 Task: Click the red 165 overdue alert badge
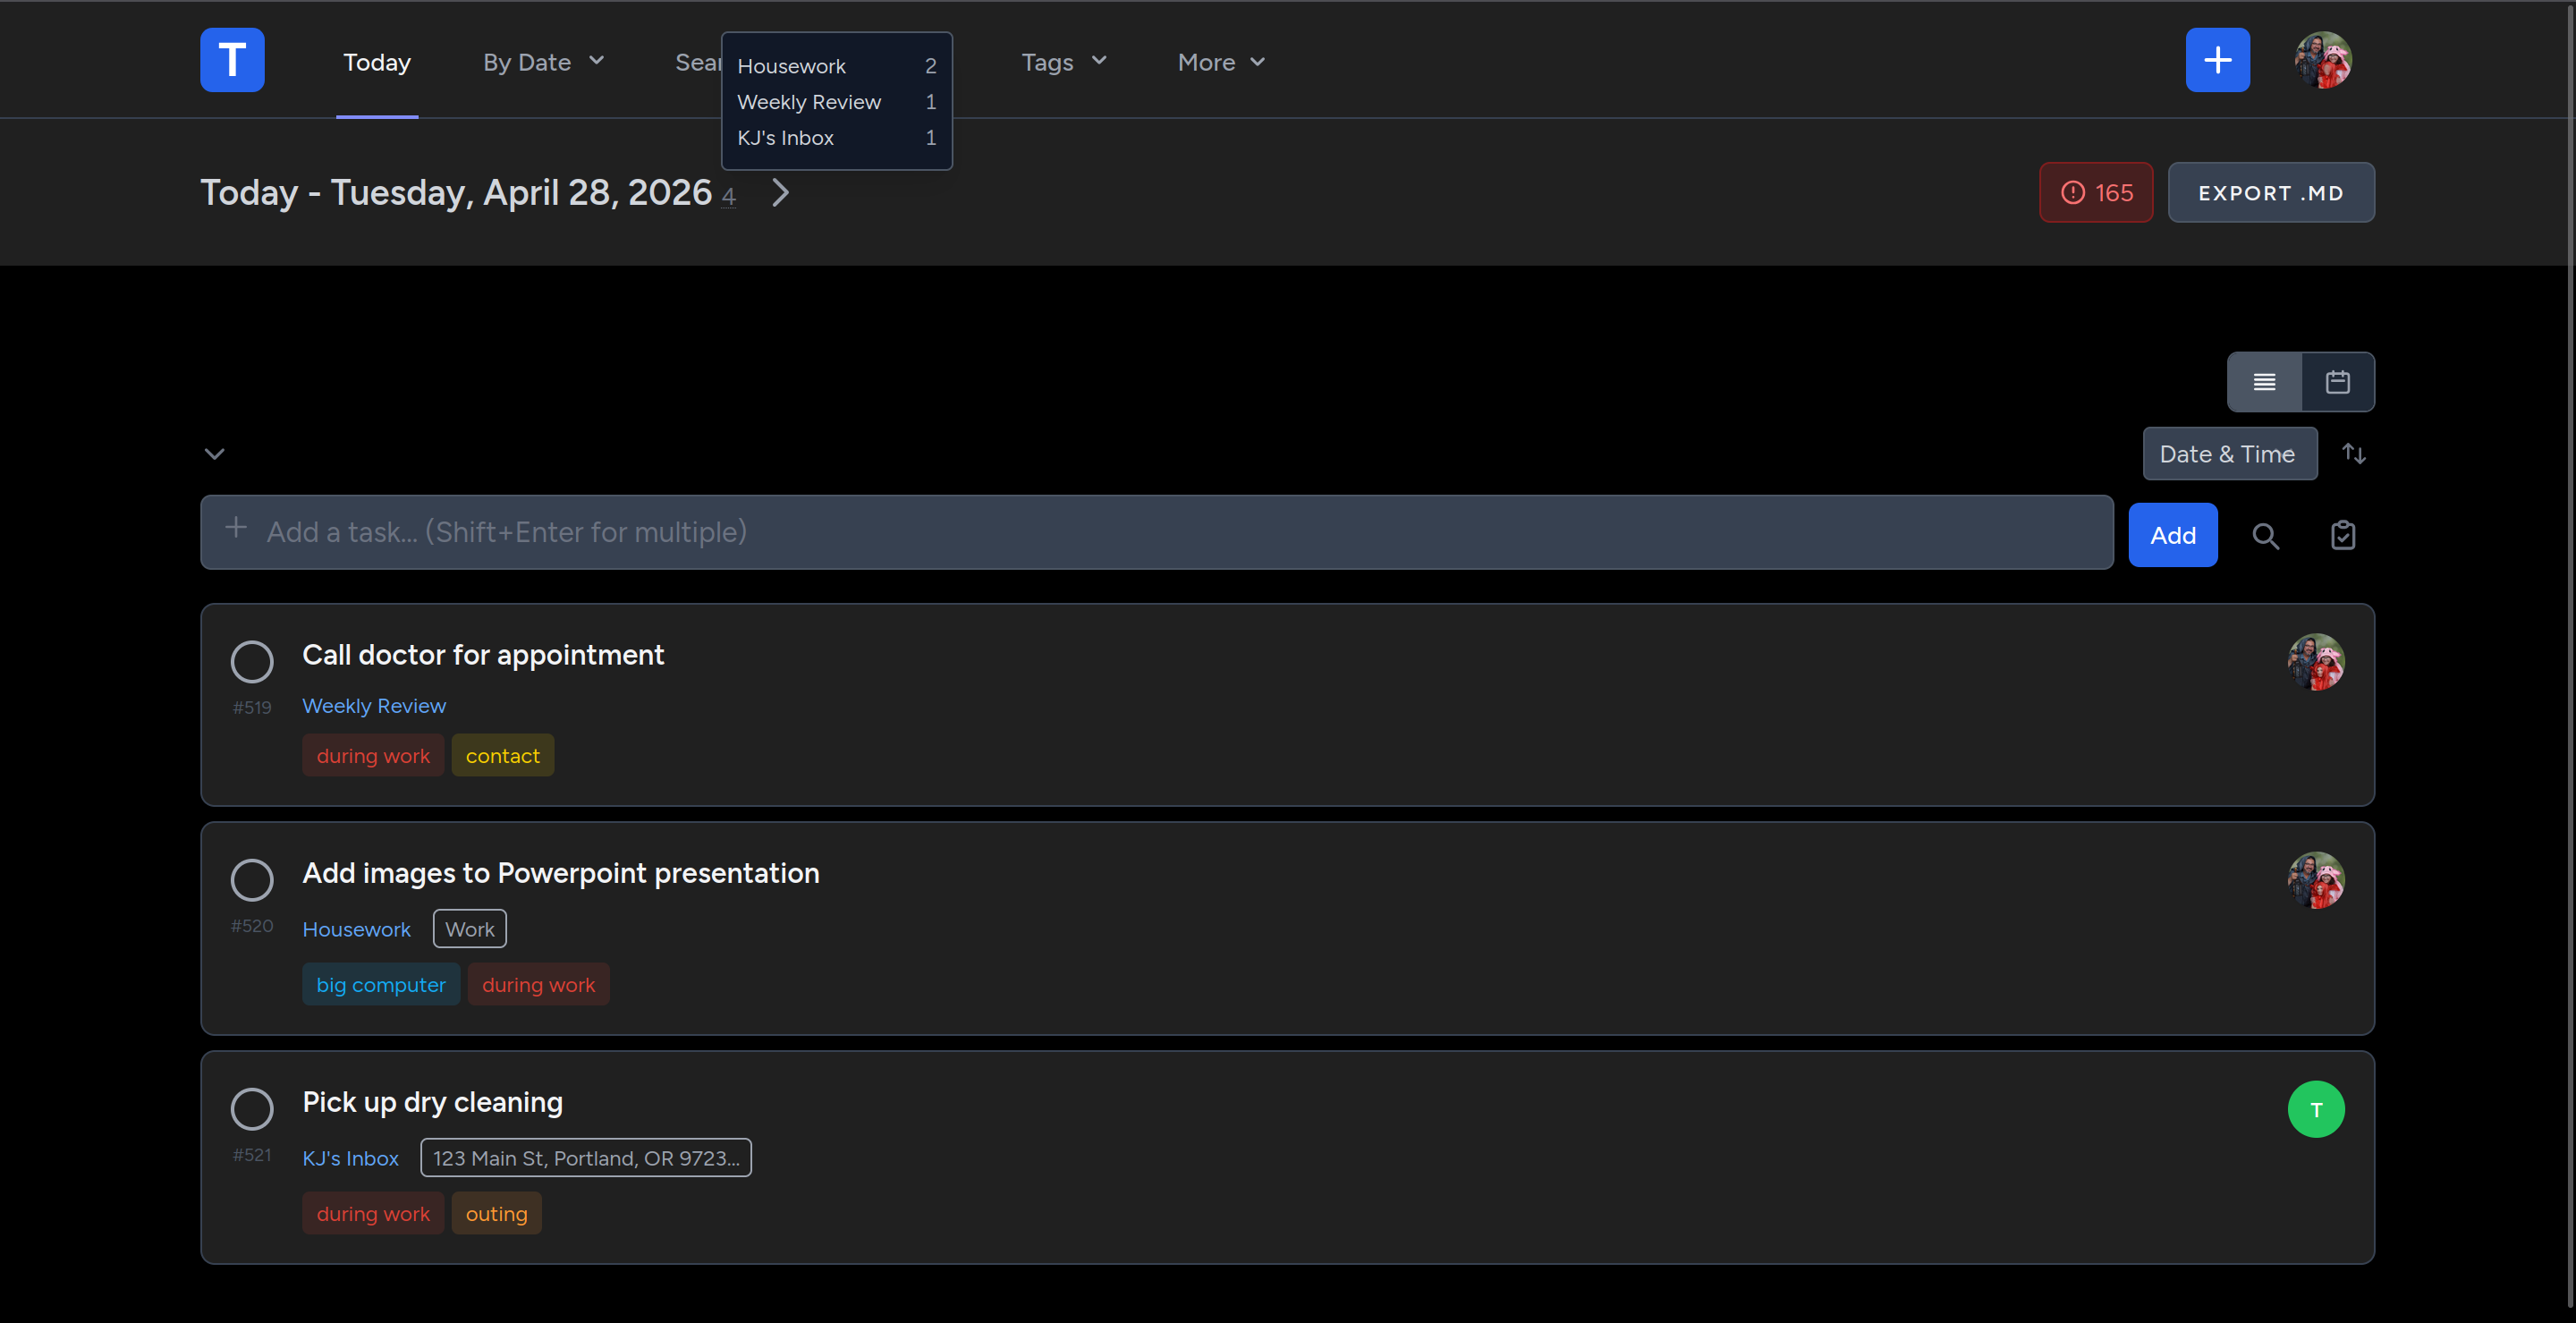2095,192
